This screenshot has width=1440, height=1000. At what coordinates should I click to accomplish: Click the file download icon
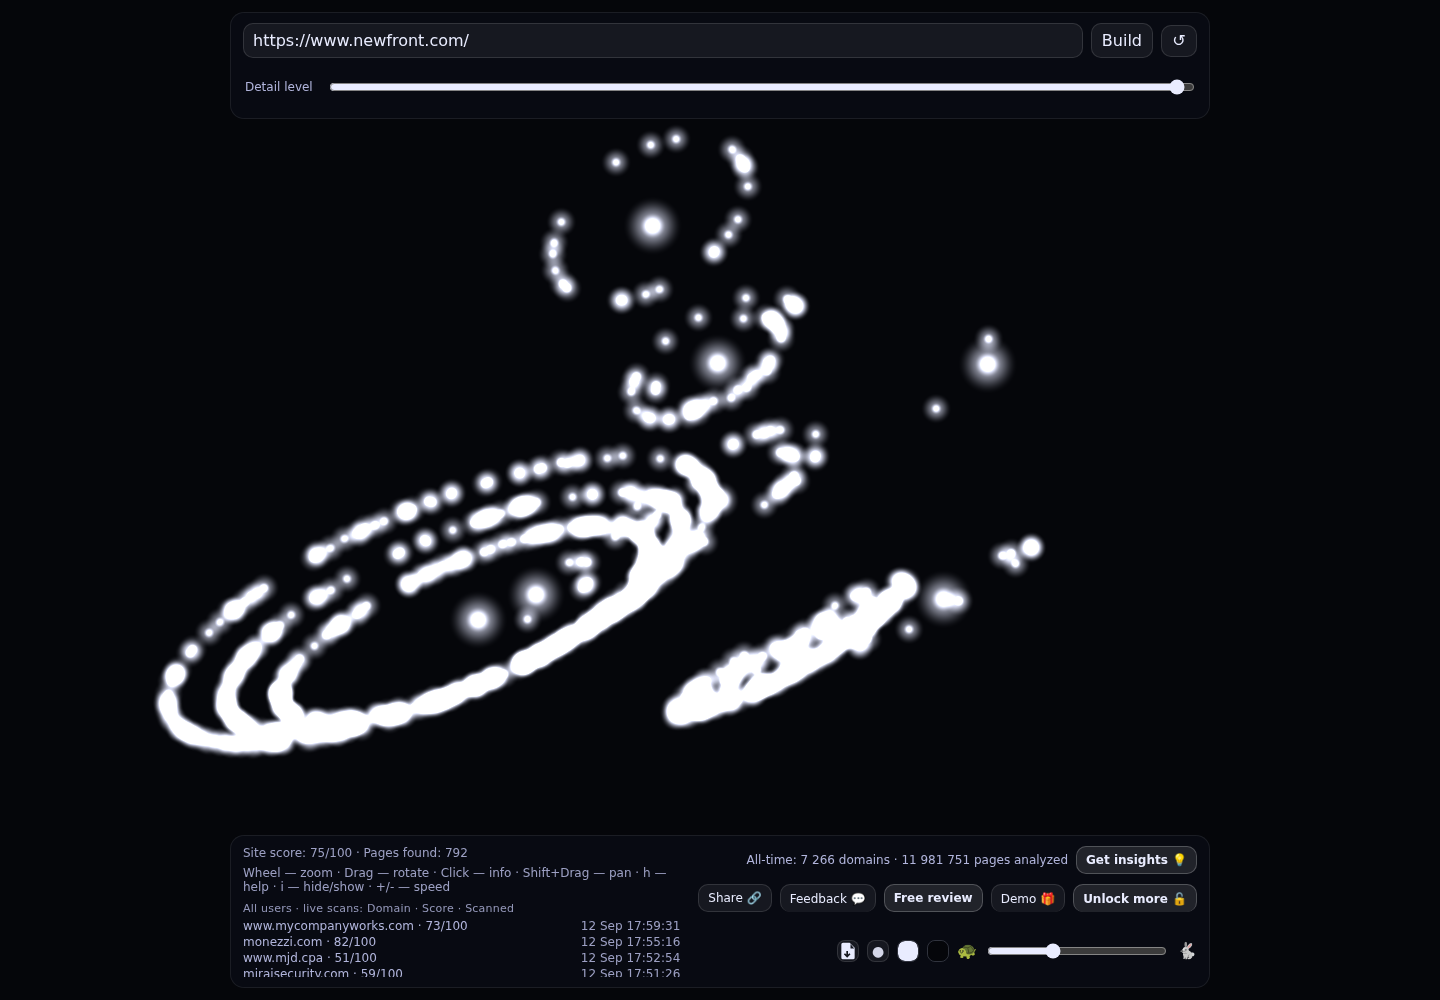coord(848,951)
